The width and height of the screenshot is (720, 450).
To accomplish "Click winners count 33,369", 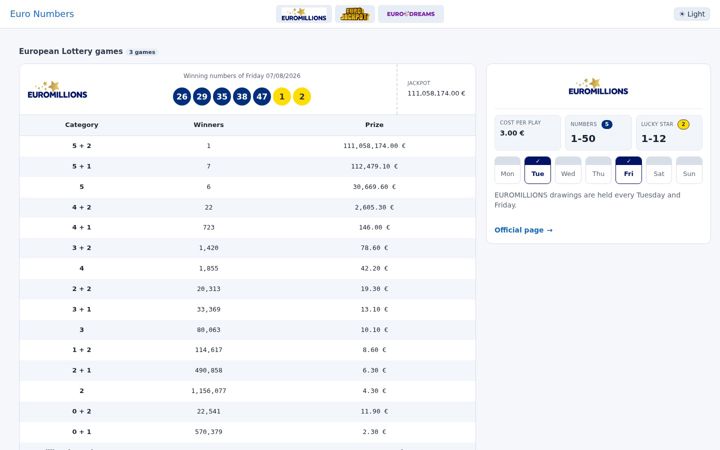I will click(x=208, y=309).
